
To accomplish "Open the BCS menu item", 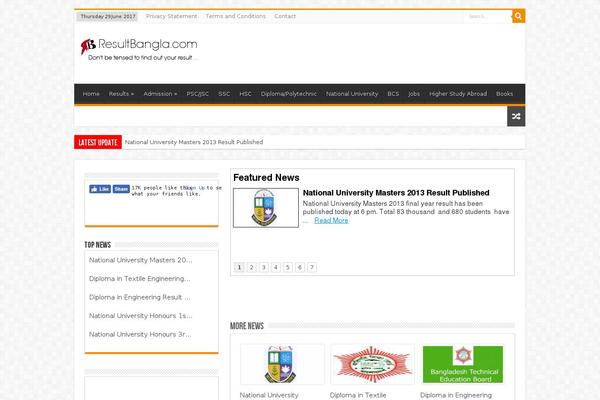I will point(393,94).
